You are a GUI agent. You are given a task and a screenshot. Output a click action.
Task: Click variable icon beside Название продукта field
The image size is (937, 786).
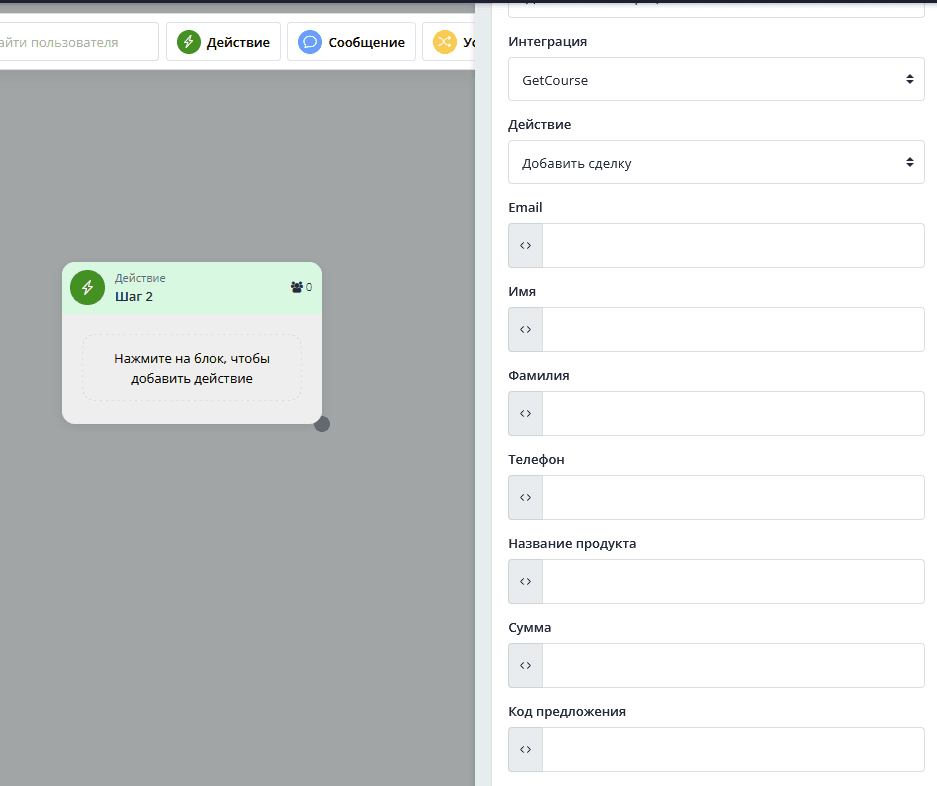(x=525, y=581)
